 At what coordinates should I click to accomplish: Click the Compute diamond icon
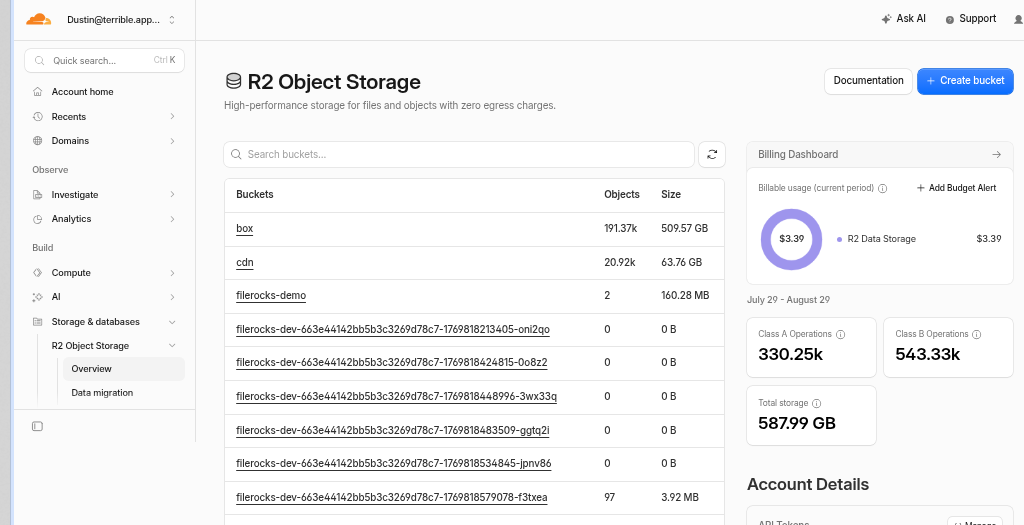tap(38, 272)
